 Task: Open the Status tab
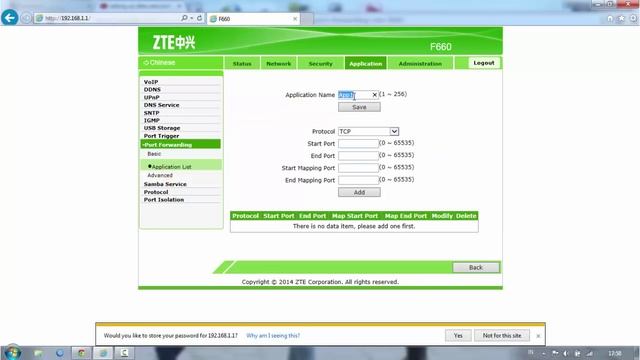[242, 63]
